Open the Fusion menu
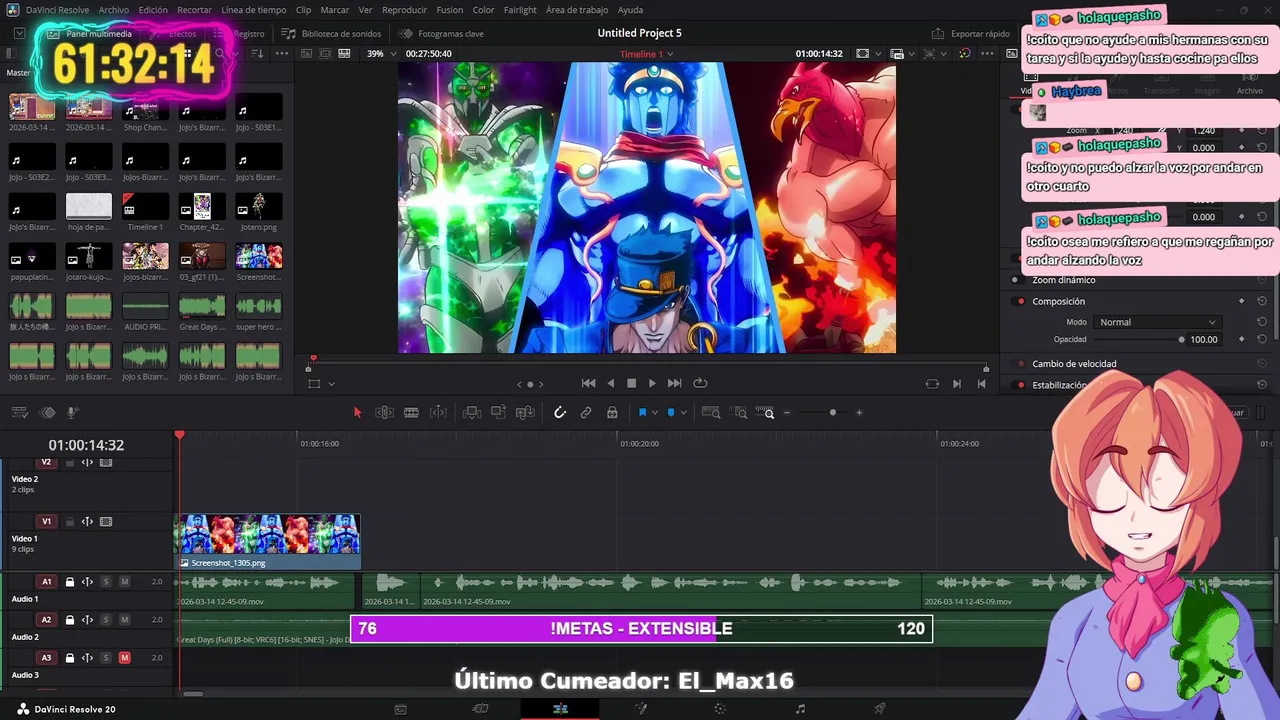 click(x=449, y=10)
